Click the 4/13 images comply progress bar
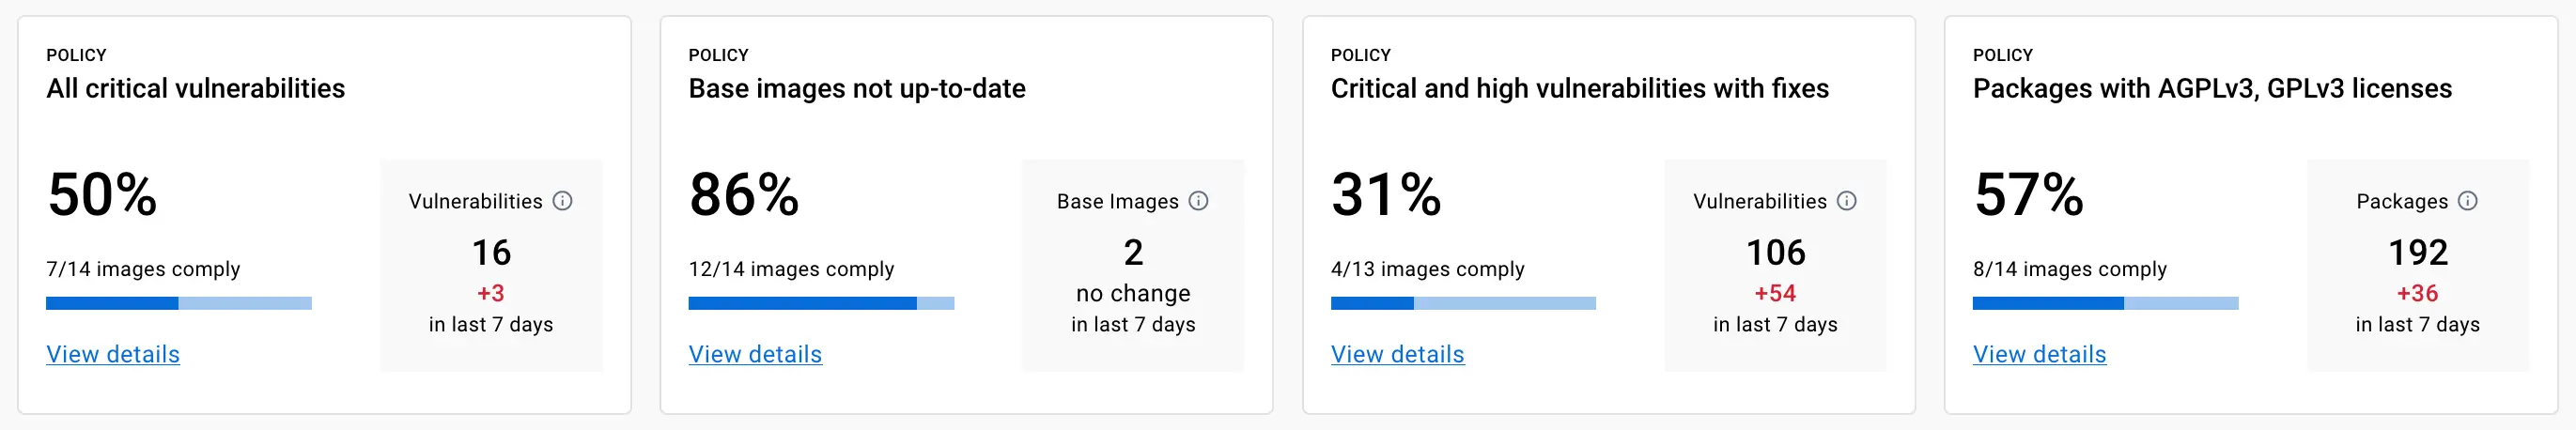This screenshot has height=430, width=2576. tap(1463, 303)
